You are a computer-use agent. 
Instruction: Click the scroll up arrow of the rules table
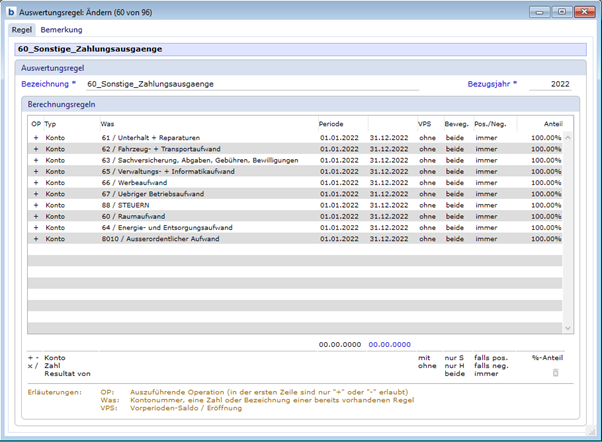tap(568, 137)
